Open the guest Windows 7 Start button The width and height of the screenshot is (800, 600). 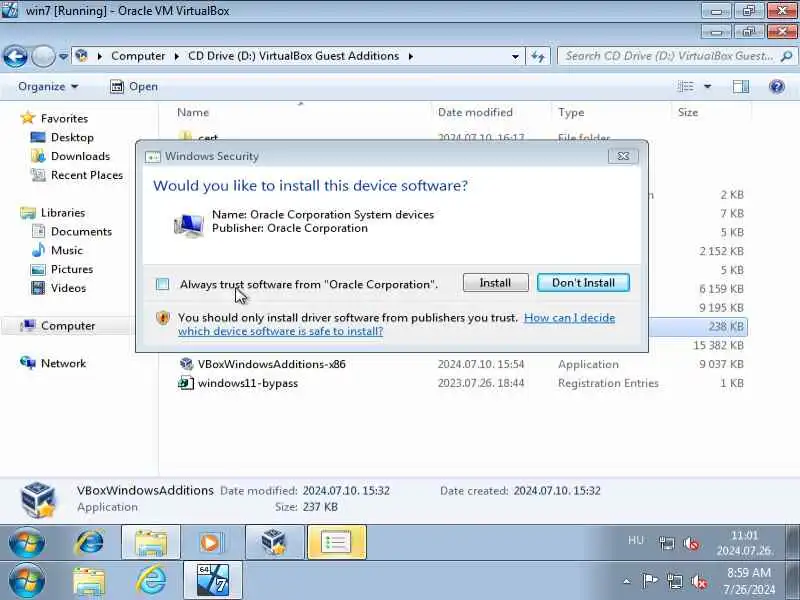tap(27, 543)
